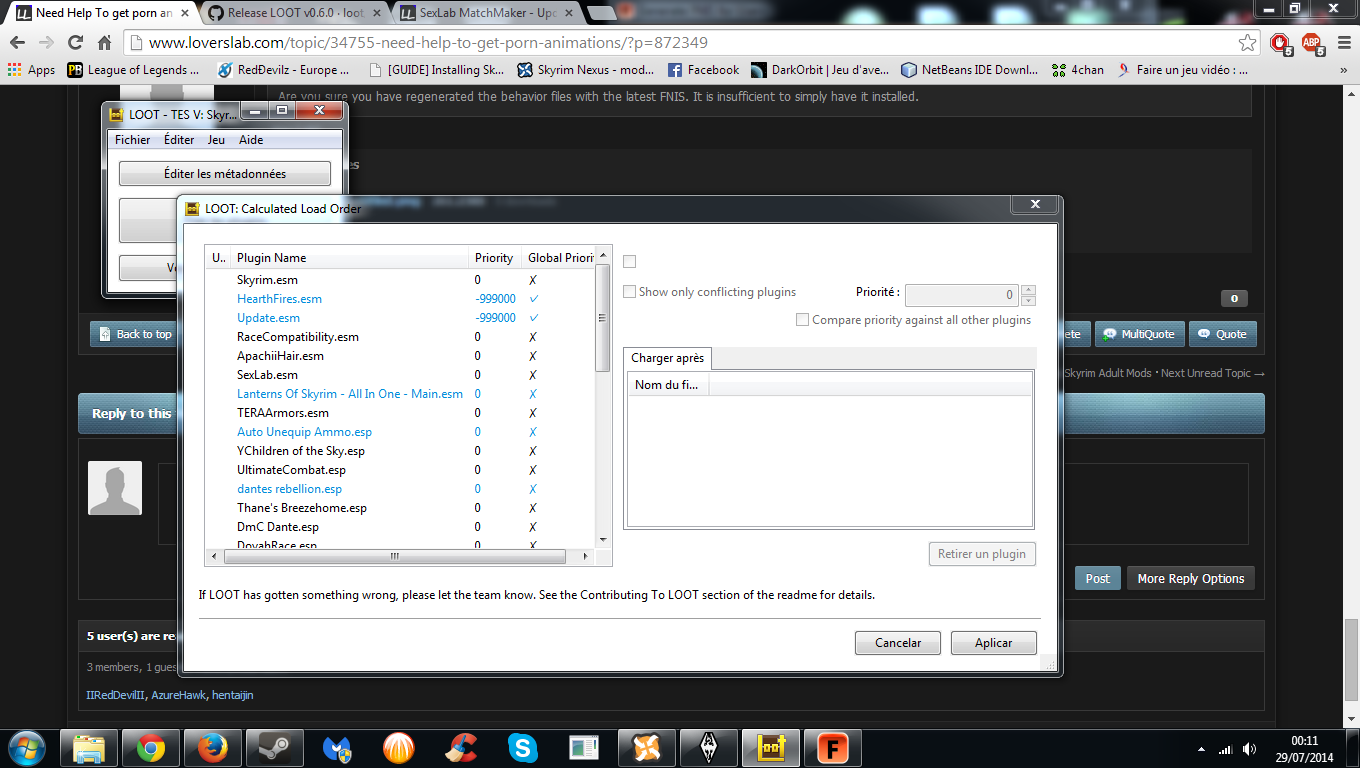Bookmark this page with the star icon
The image size is (1361, 768).
(1247, 43)
